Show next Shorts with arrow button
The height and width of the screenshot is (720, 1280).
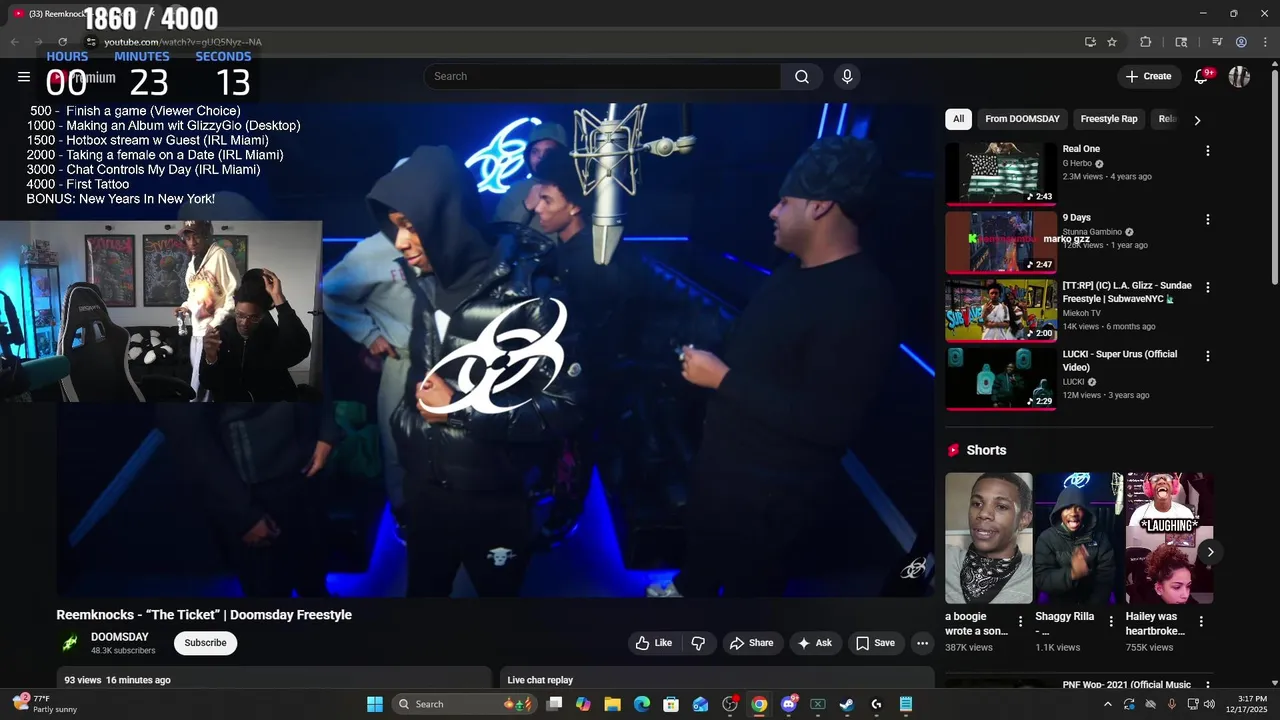coord(1210,552)
